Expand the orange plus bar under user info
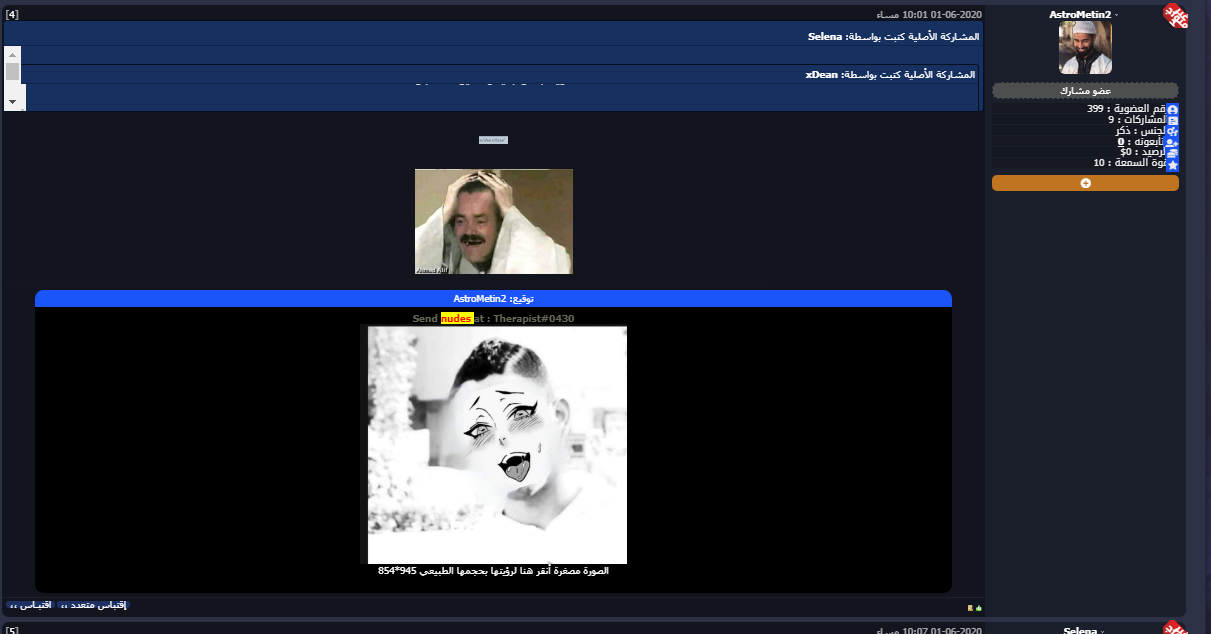This screenshot has width=1211, height=634. [x=1085, y=183]
